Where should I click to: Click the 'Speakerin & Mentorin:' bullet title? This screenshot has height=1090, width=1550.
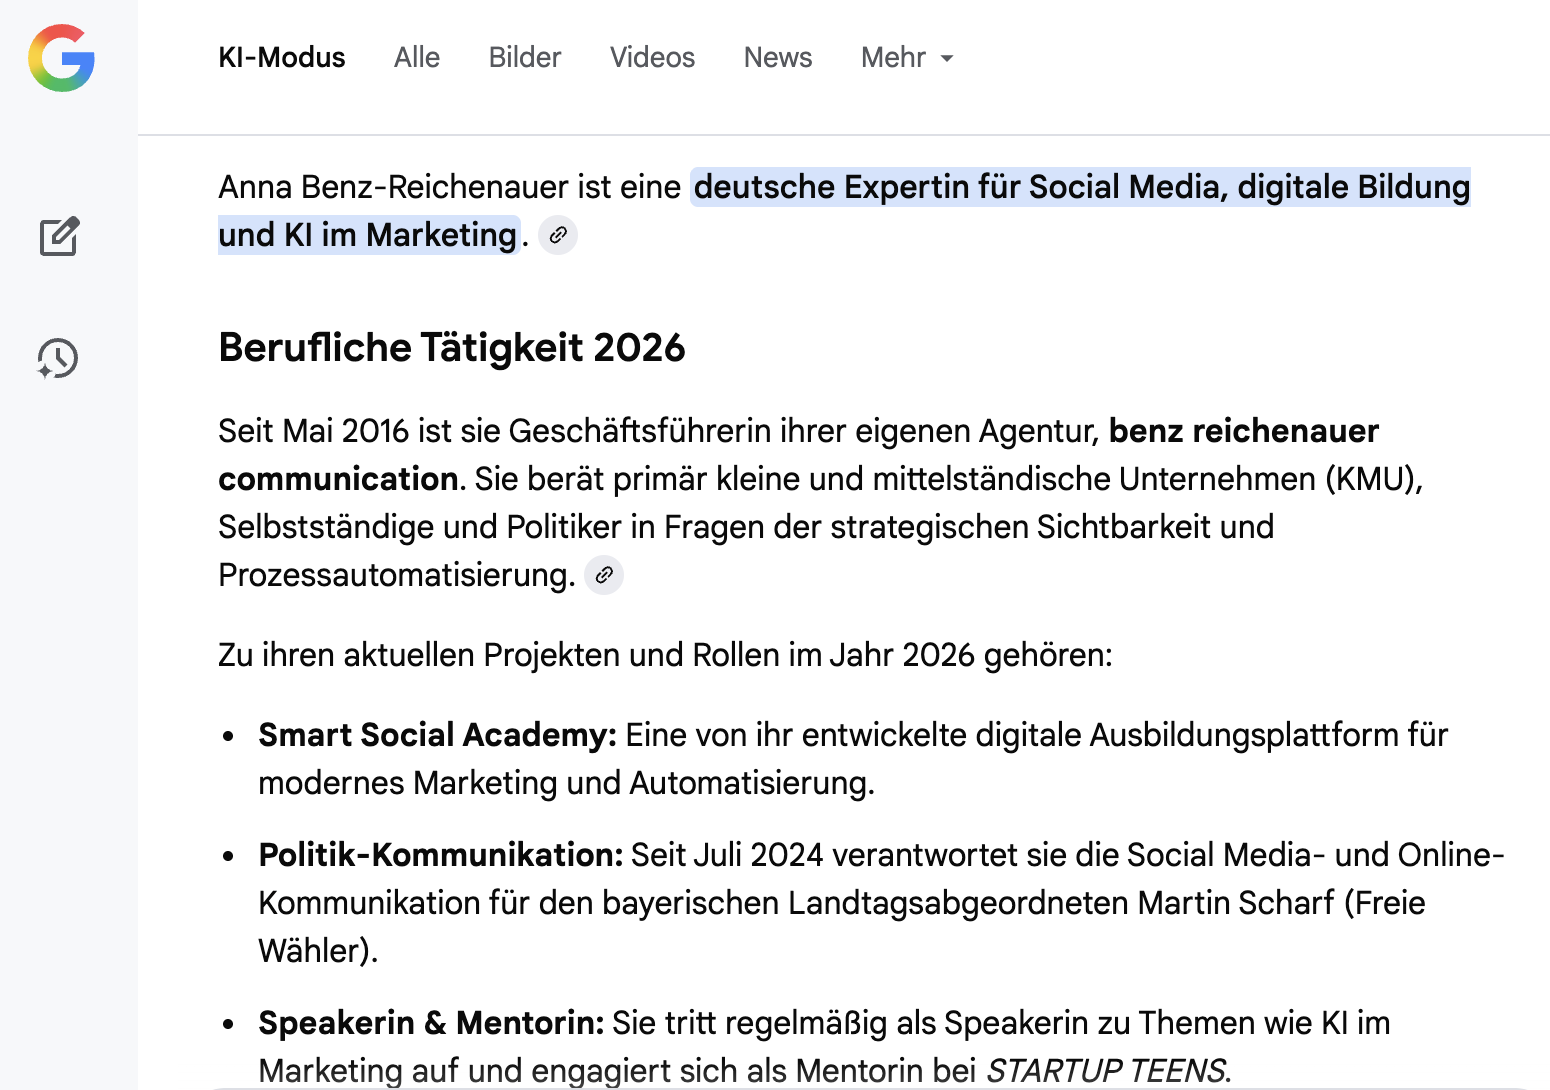pyautogui.click(x=431, y=1023)
